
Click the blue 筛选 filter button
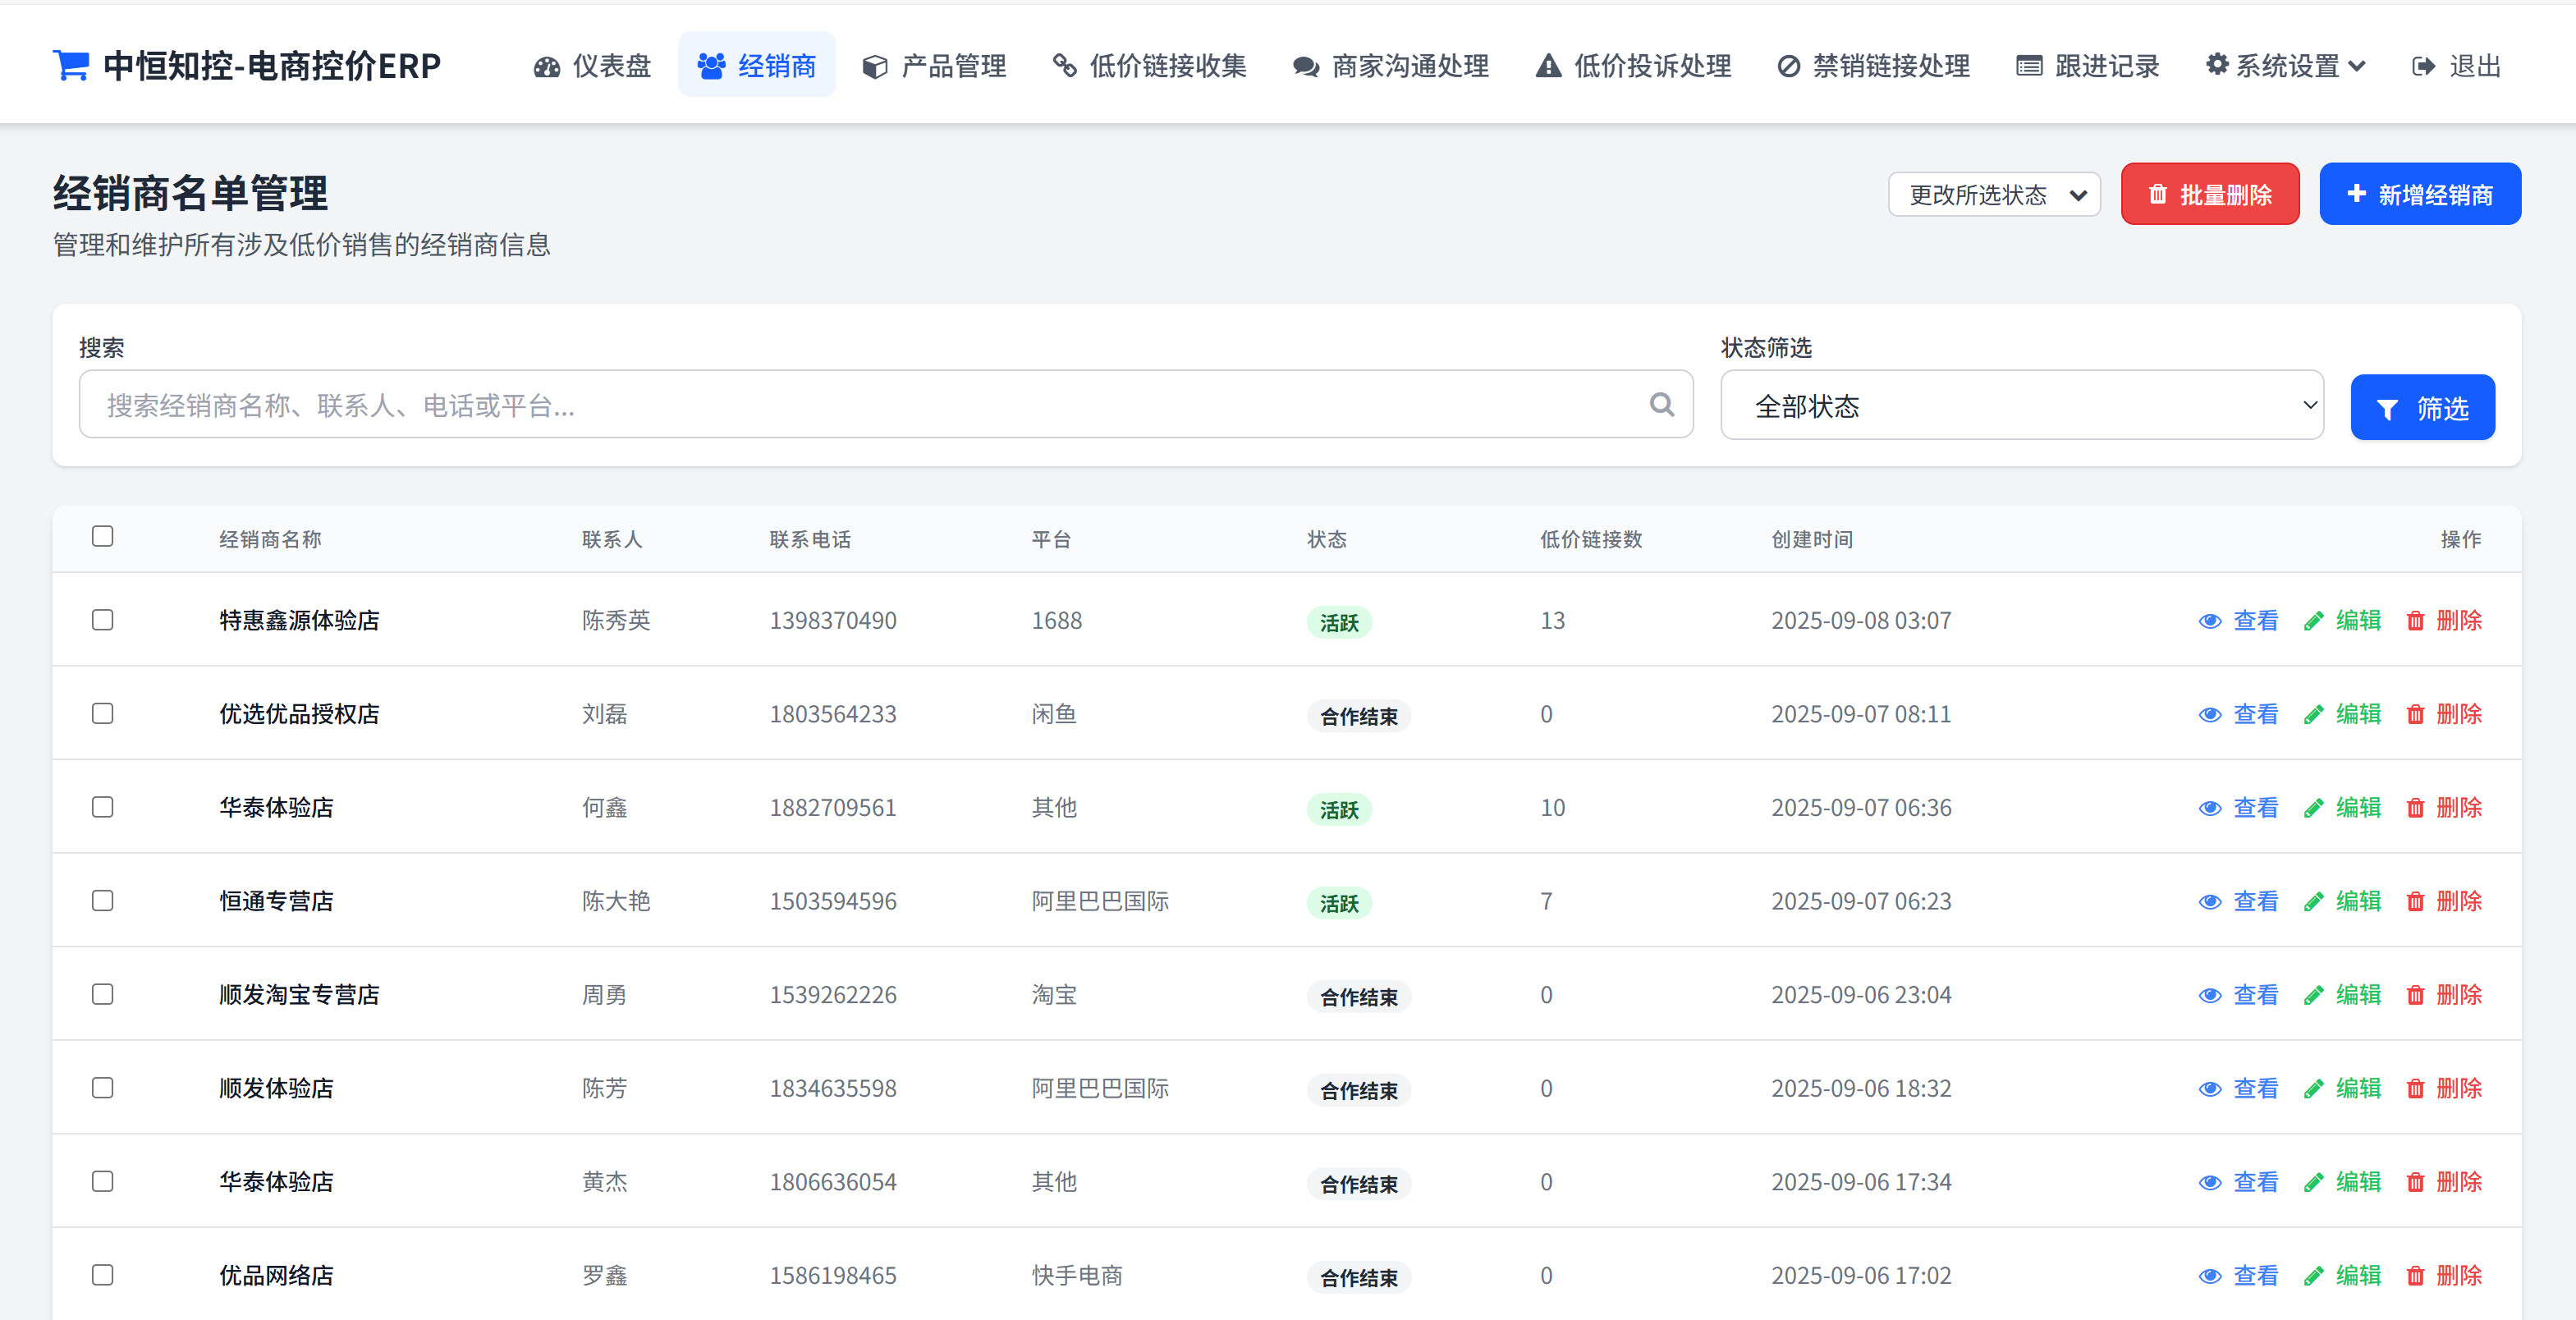click(2421, 407)
